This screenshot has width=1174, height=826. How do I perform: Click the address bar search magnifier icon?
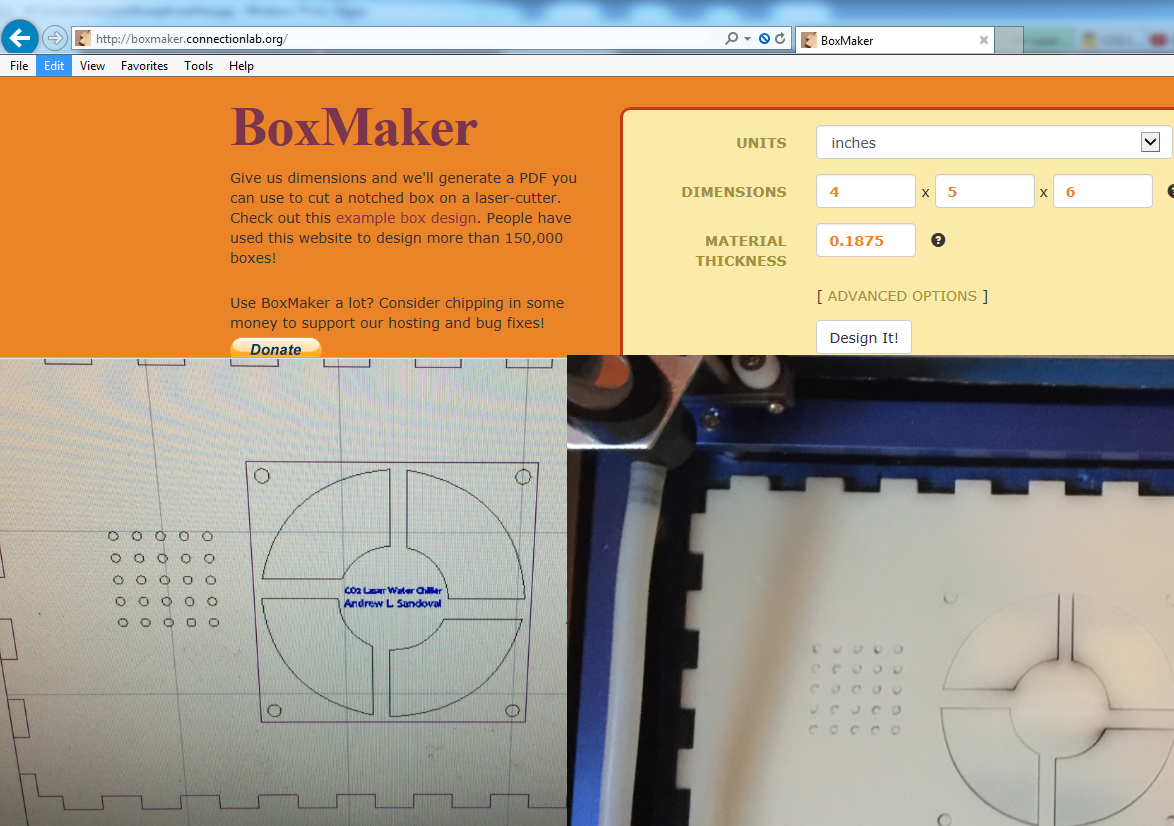coord(732,38)
